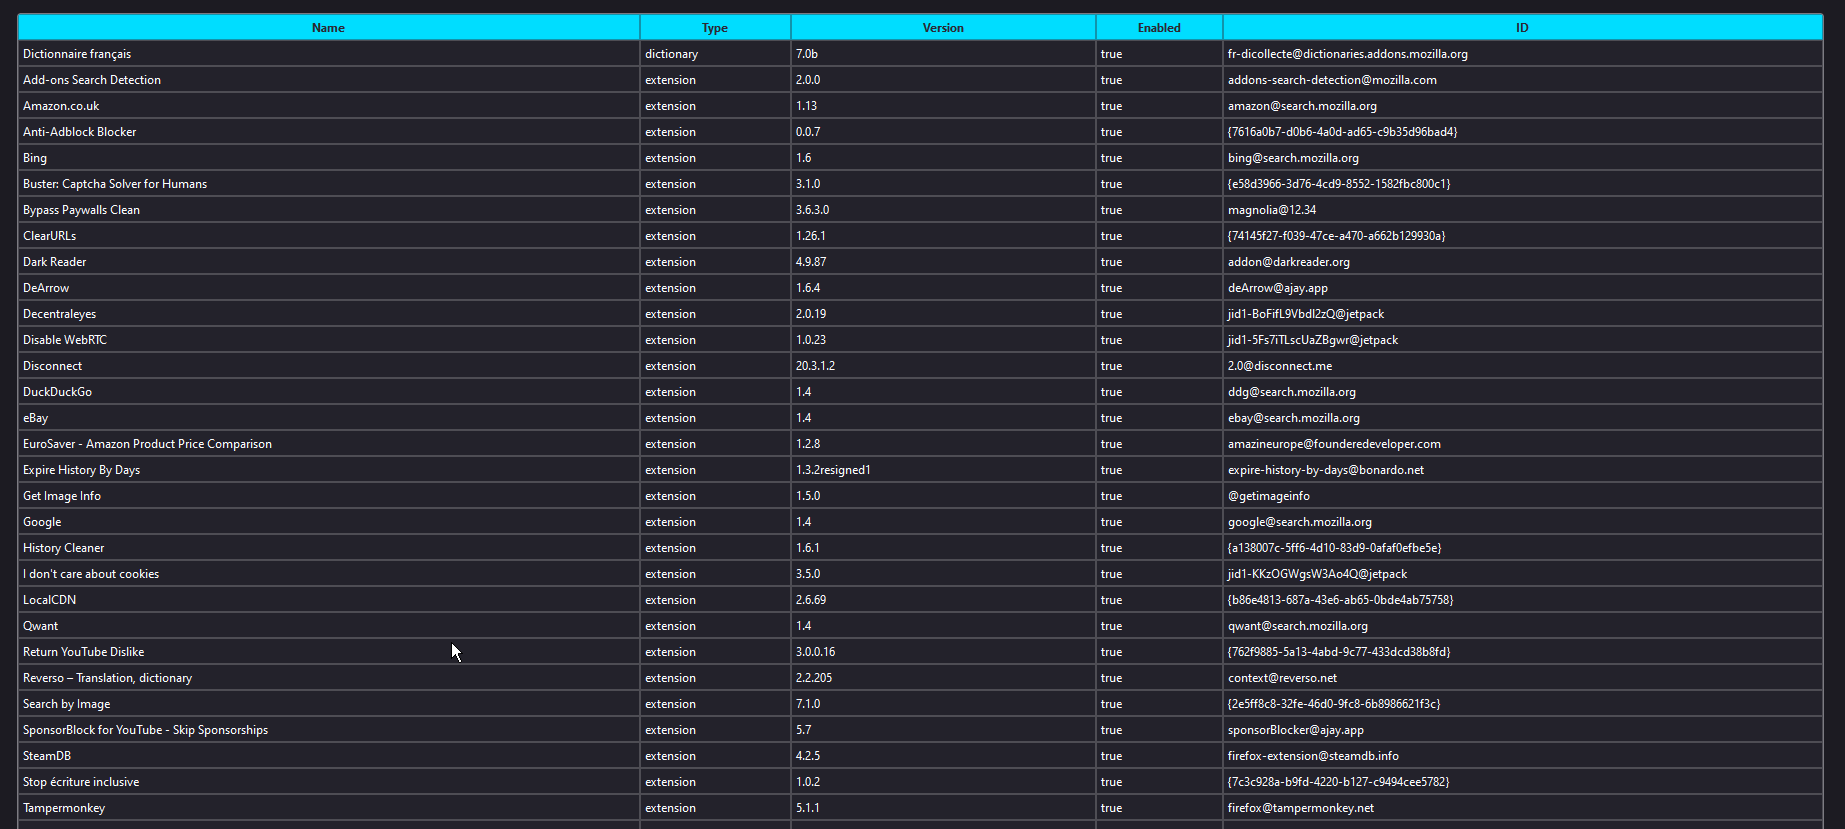Image resolution: width=1845 pixels, height=829 pixels.
Task: Click version 2.2.205 of Reverso
Action: [943, 678]
